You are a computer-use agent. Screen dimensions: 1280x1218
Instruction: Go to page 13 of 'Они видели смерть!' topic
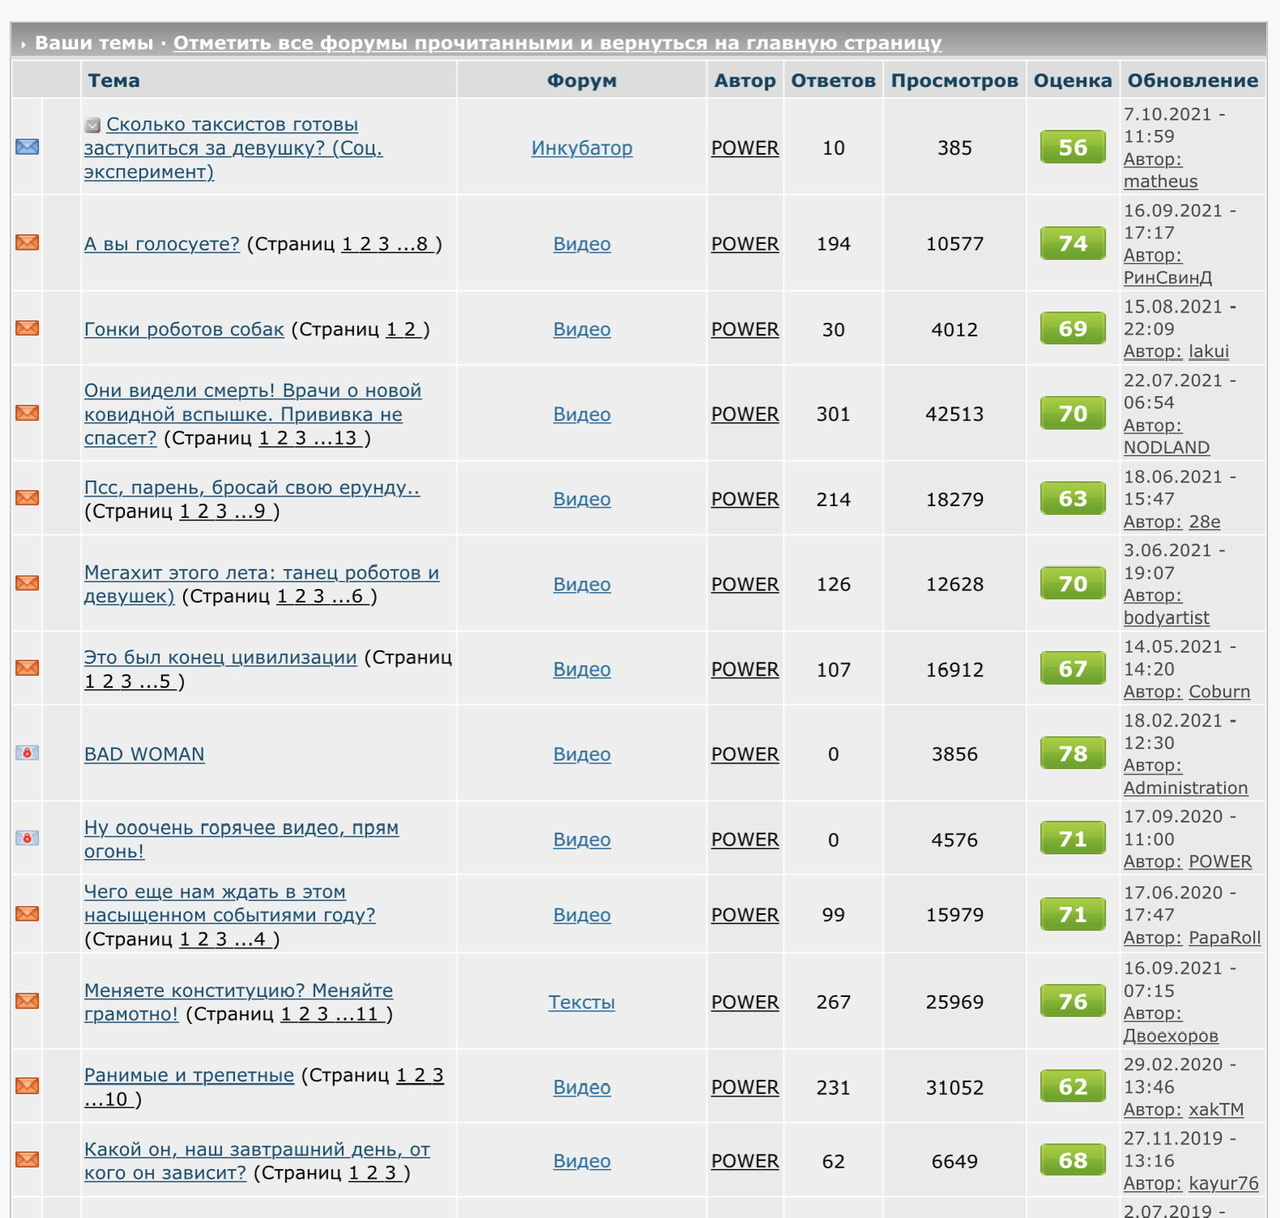click(x=337, y=438)
